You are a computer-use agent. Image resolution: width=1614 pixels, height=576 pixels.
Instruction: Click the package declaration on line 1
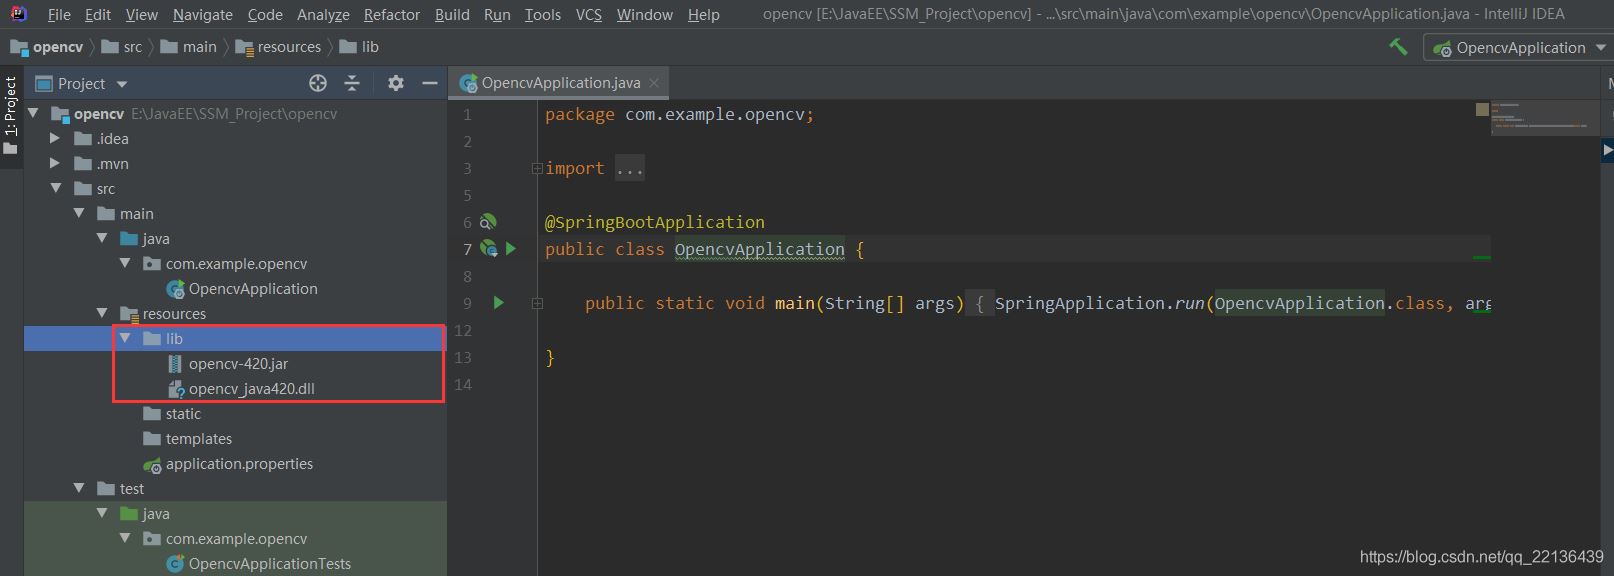pyautogui.click(x=680, y=114)
